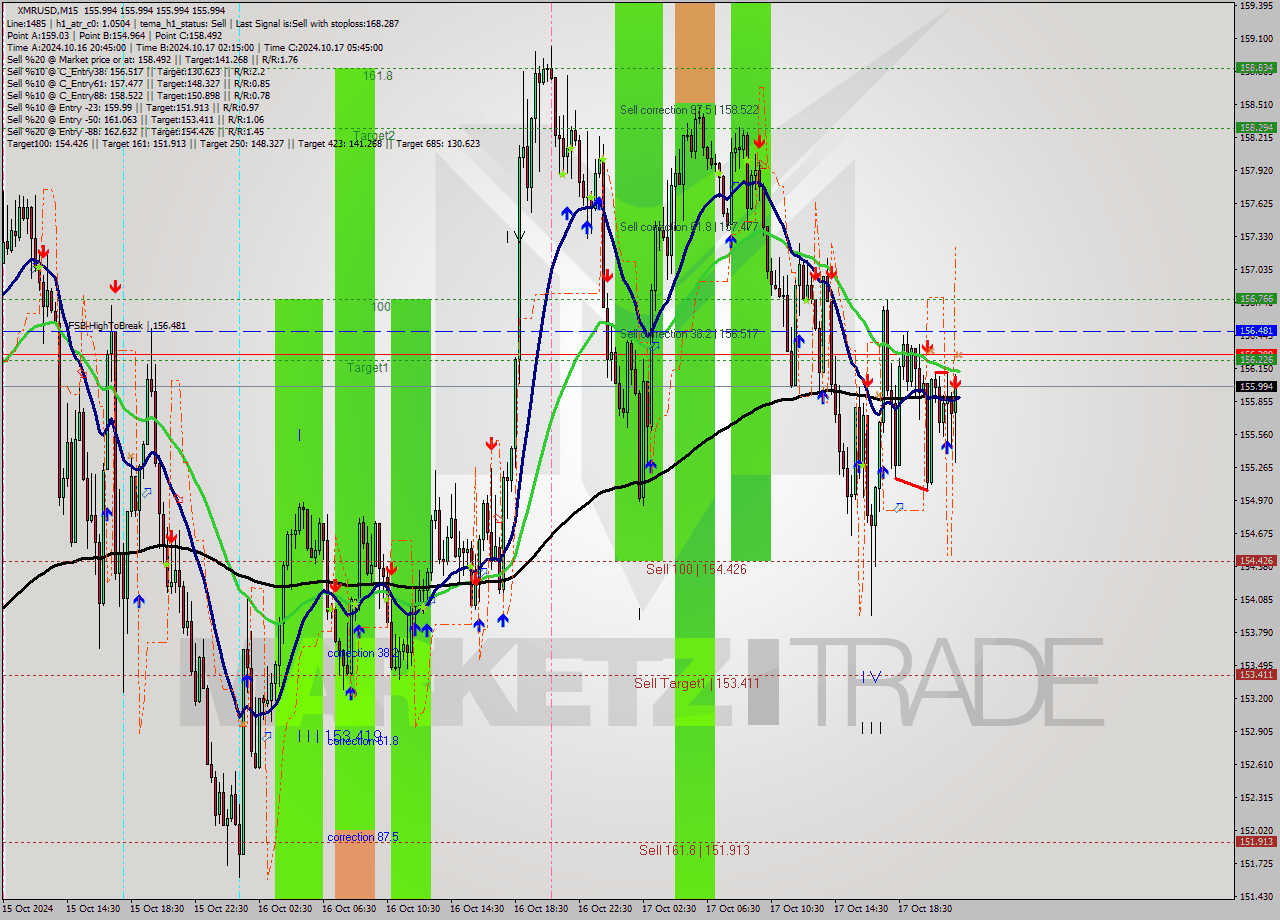
Task: Click the 152.610 price scale value
Action: [x=1256, y=765]
